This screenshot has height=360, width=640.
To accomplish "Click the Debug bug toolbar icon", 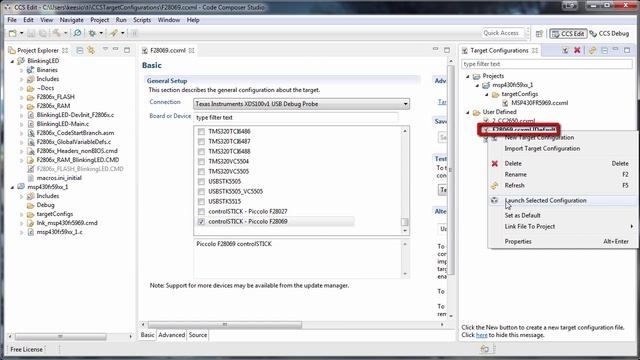I will click(93, 33).
